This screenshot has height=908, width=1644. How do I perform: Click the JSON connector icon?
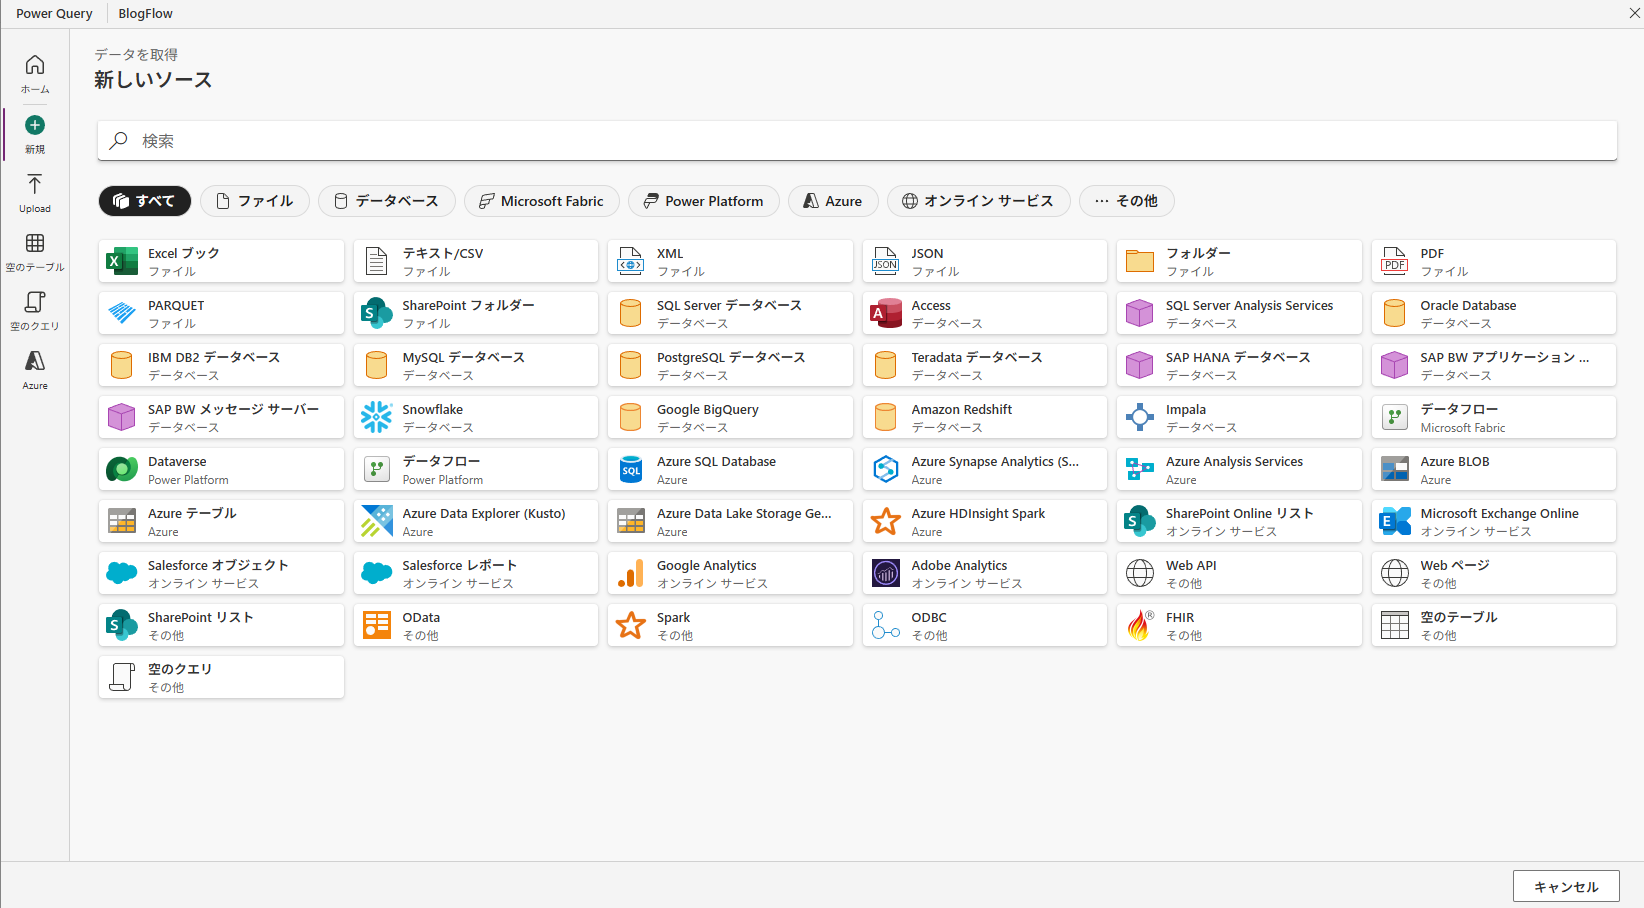tap(885, 262)
